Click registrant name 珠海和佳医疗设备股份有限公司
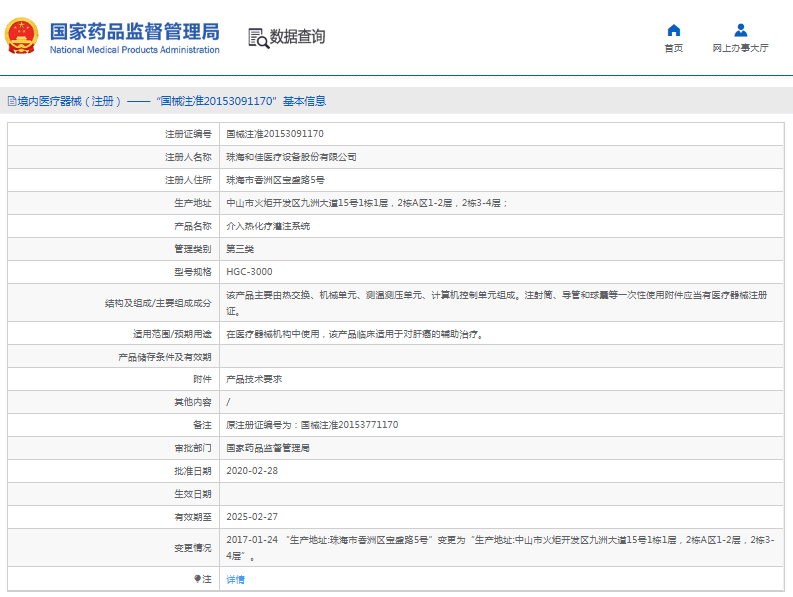 [x=291, y=157]
